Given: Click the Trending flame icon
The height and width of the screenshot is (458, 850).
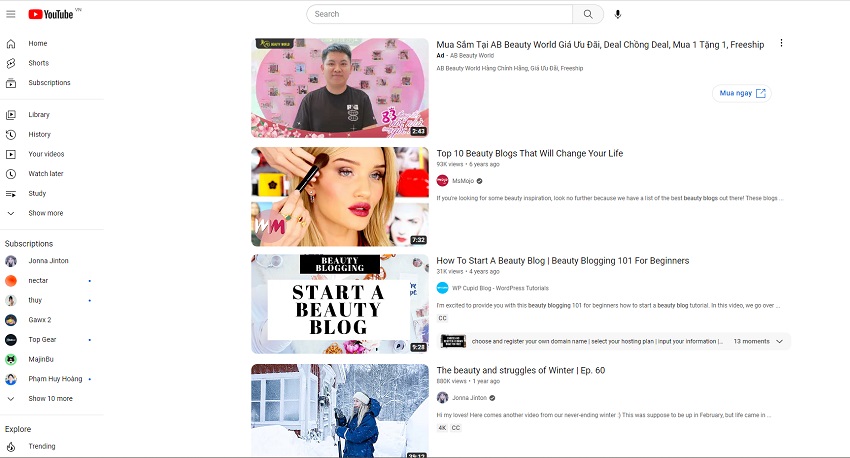Looking at the screenshot, I should pos(11,447).
